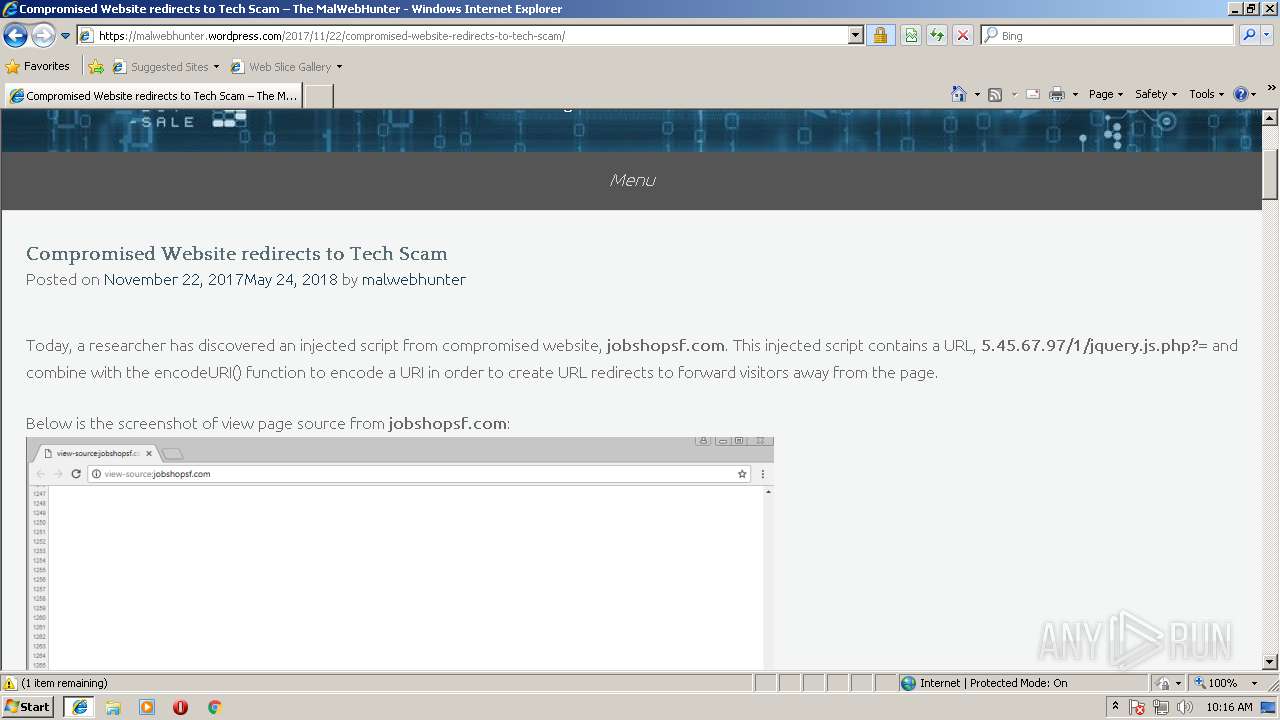Viewport: 1280px width, 720px height.
Task: Open the Tools menu
Action: click(1206, 94)
